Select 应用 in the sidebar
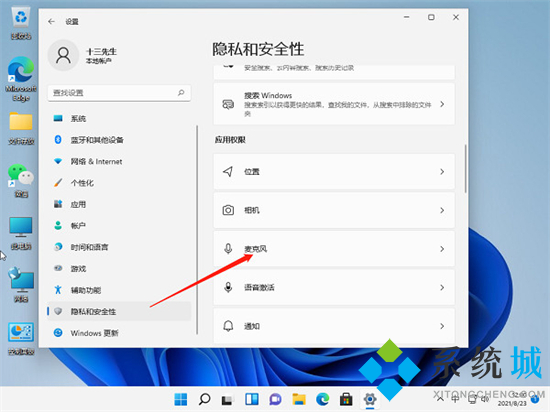This screenshot has width=550, height=412. 119,204
